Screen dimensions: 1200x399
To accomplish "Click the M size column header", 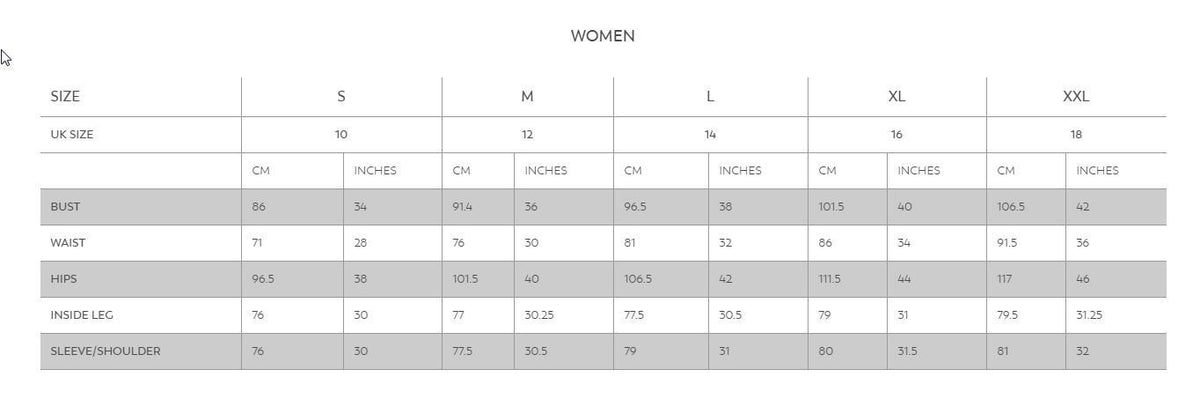I will tap(527, 97).
